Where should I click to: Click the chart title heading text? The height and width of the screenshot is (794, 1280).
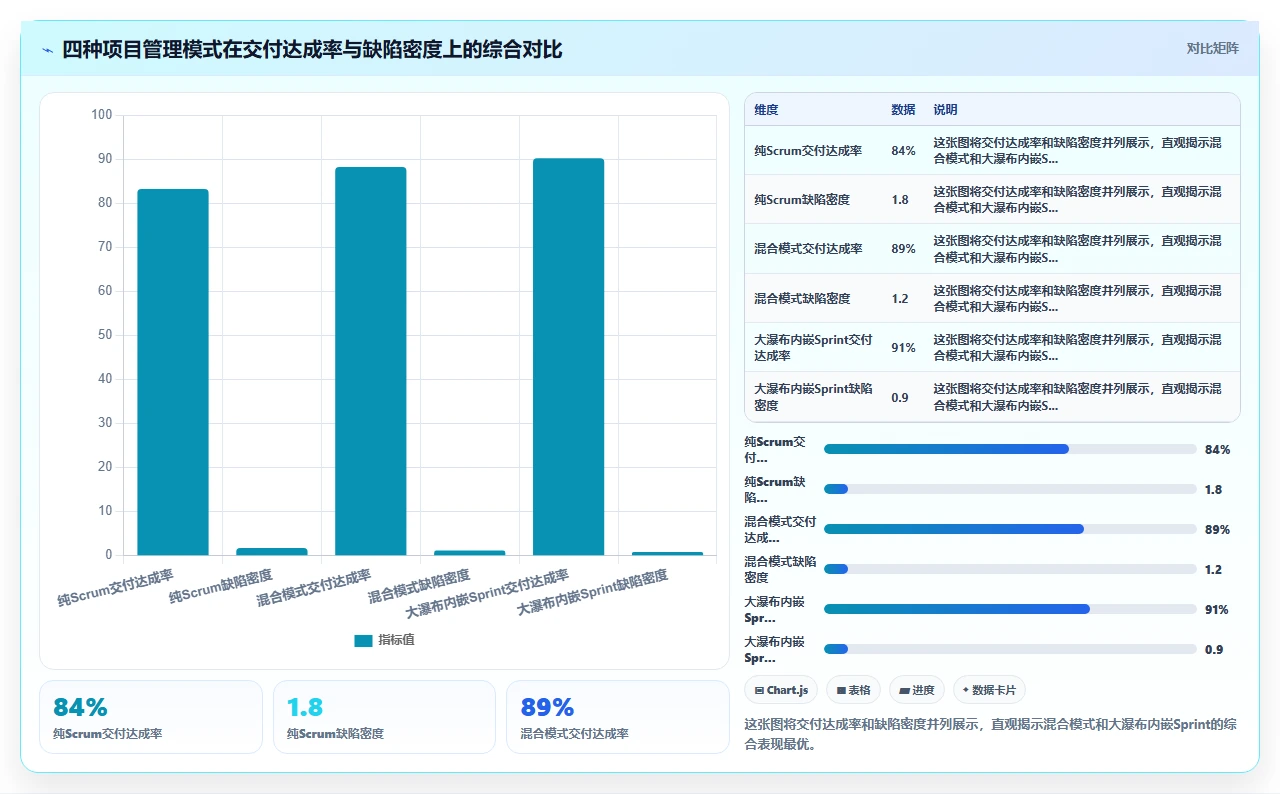click(312, 49)
